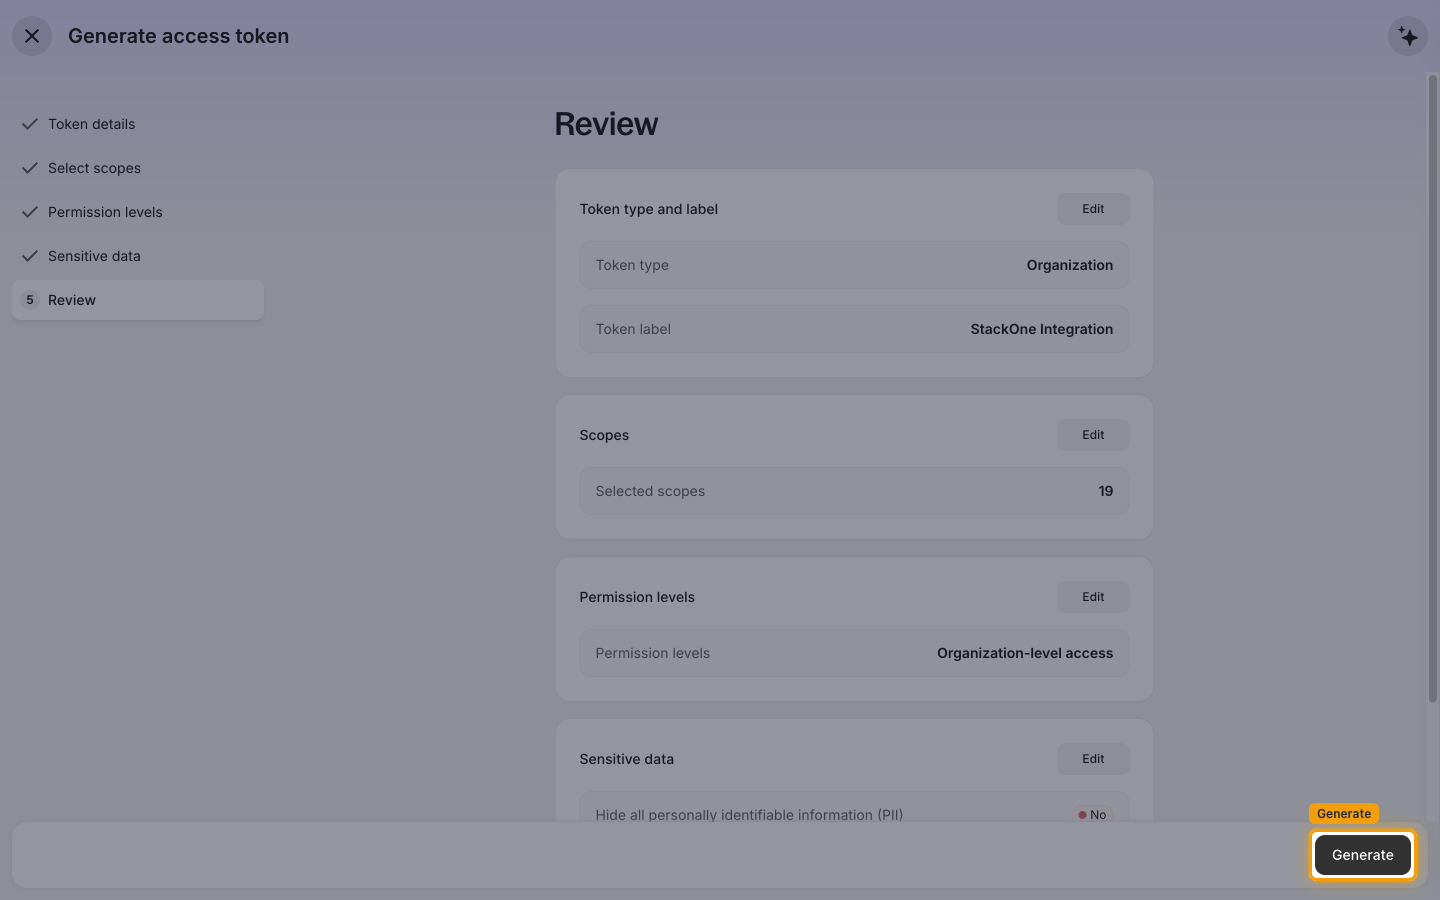Close the Generate access token dialog
Screen dimensions: 1440x900
32,36
